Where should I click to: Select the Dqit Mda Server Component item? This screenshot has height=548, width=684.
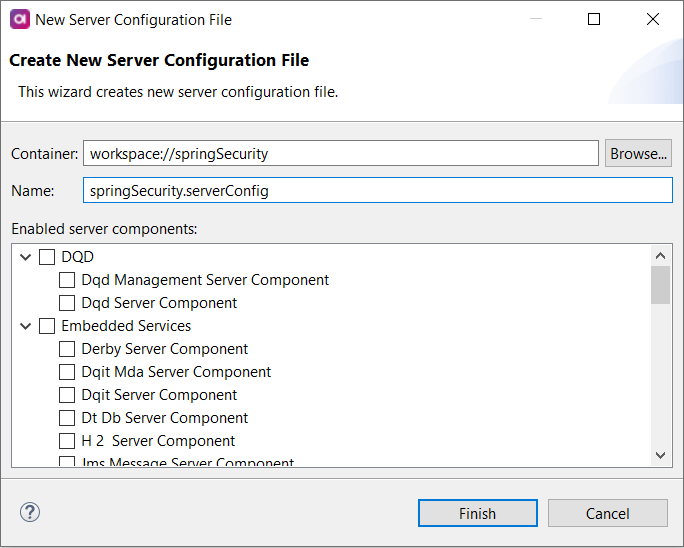tap(176, 372)
